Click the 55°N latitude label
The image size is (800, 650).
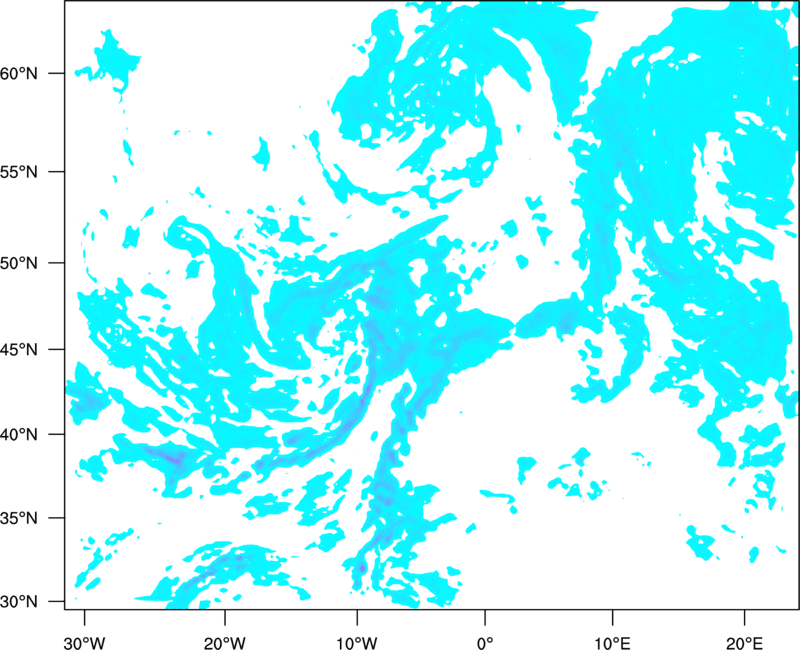click(19, 172)
